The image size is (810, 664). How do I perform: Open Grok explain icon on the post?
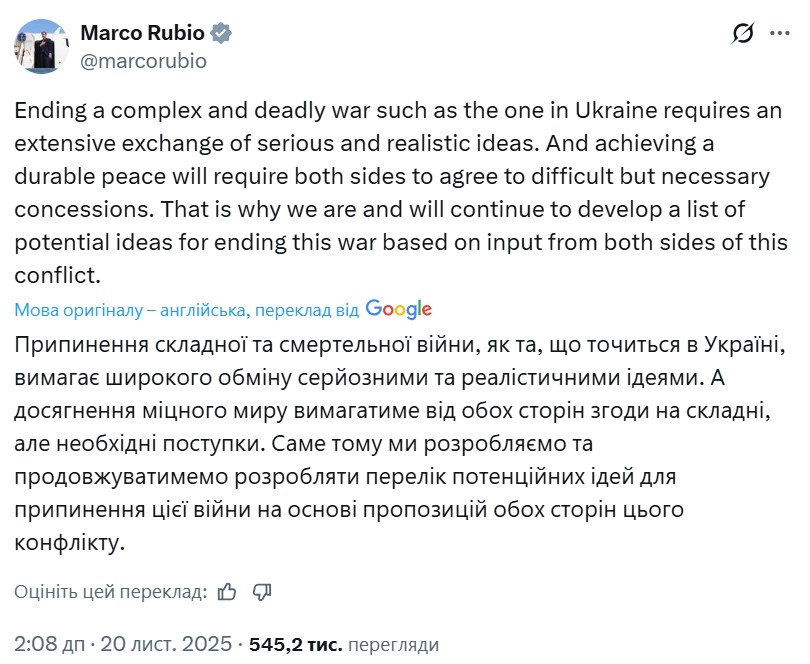[x=742, y=34]
